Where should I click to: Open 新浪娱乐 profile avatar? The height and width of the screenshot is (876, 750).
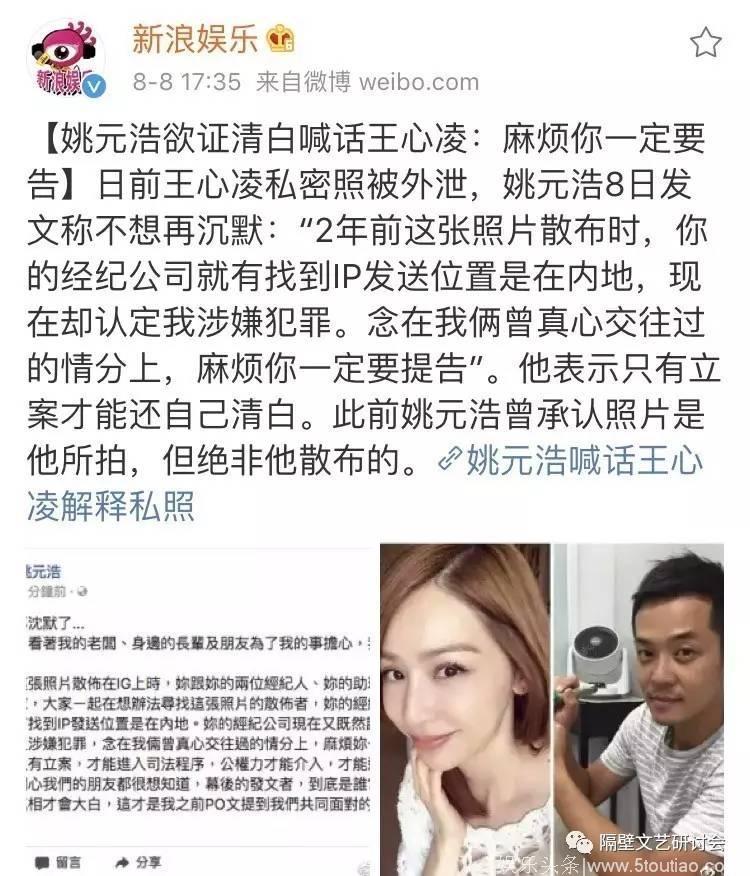point(66,58)
